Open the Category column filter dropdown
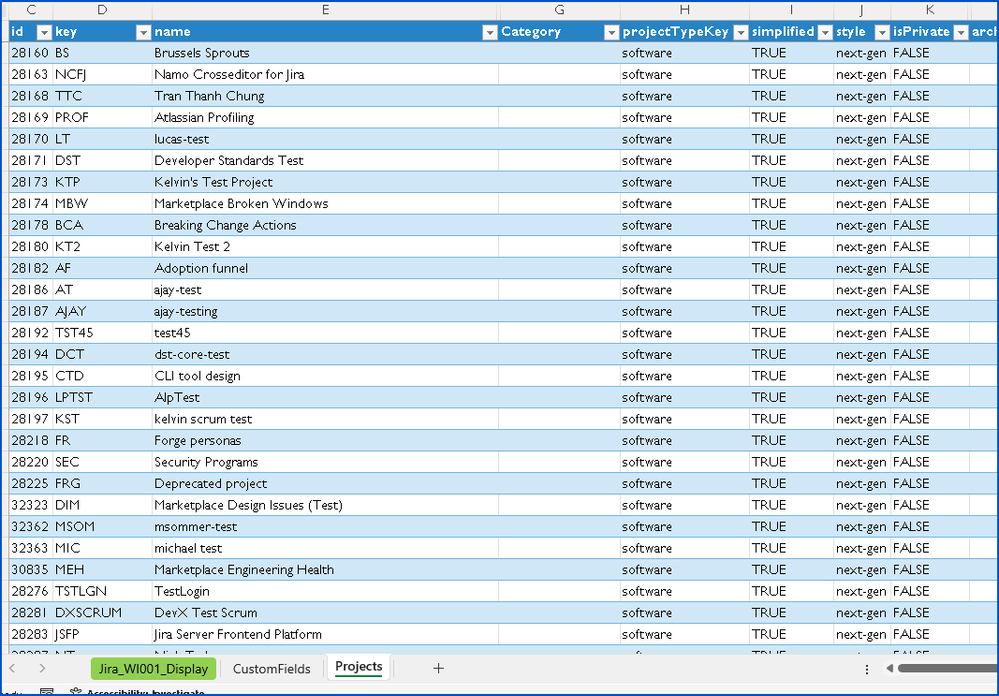This screenshot has width=999, height=696. 610,32
